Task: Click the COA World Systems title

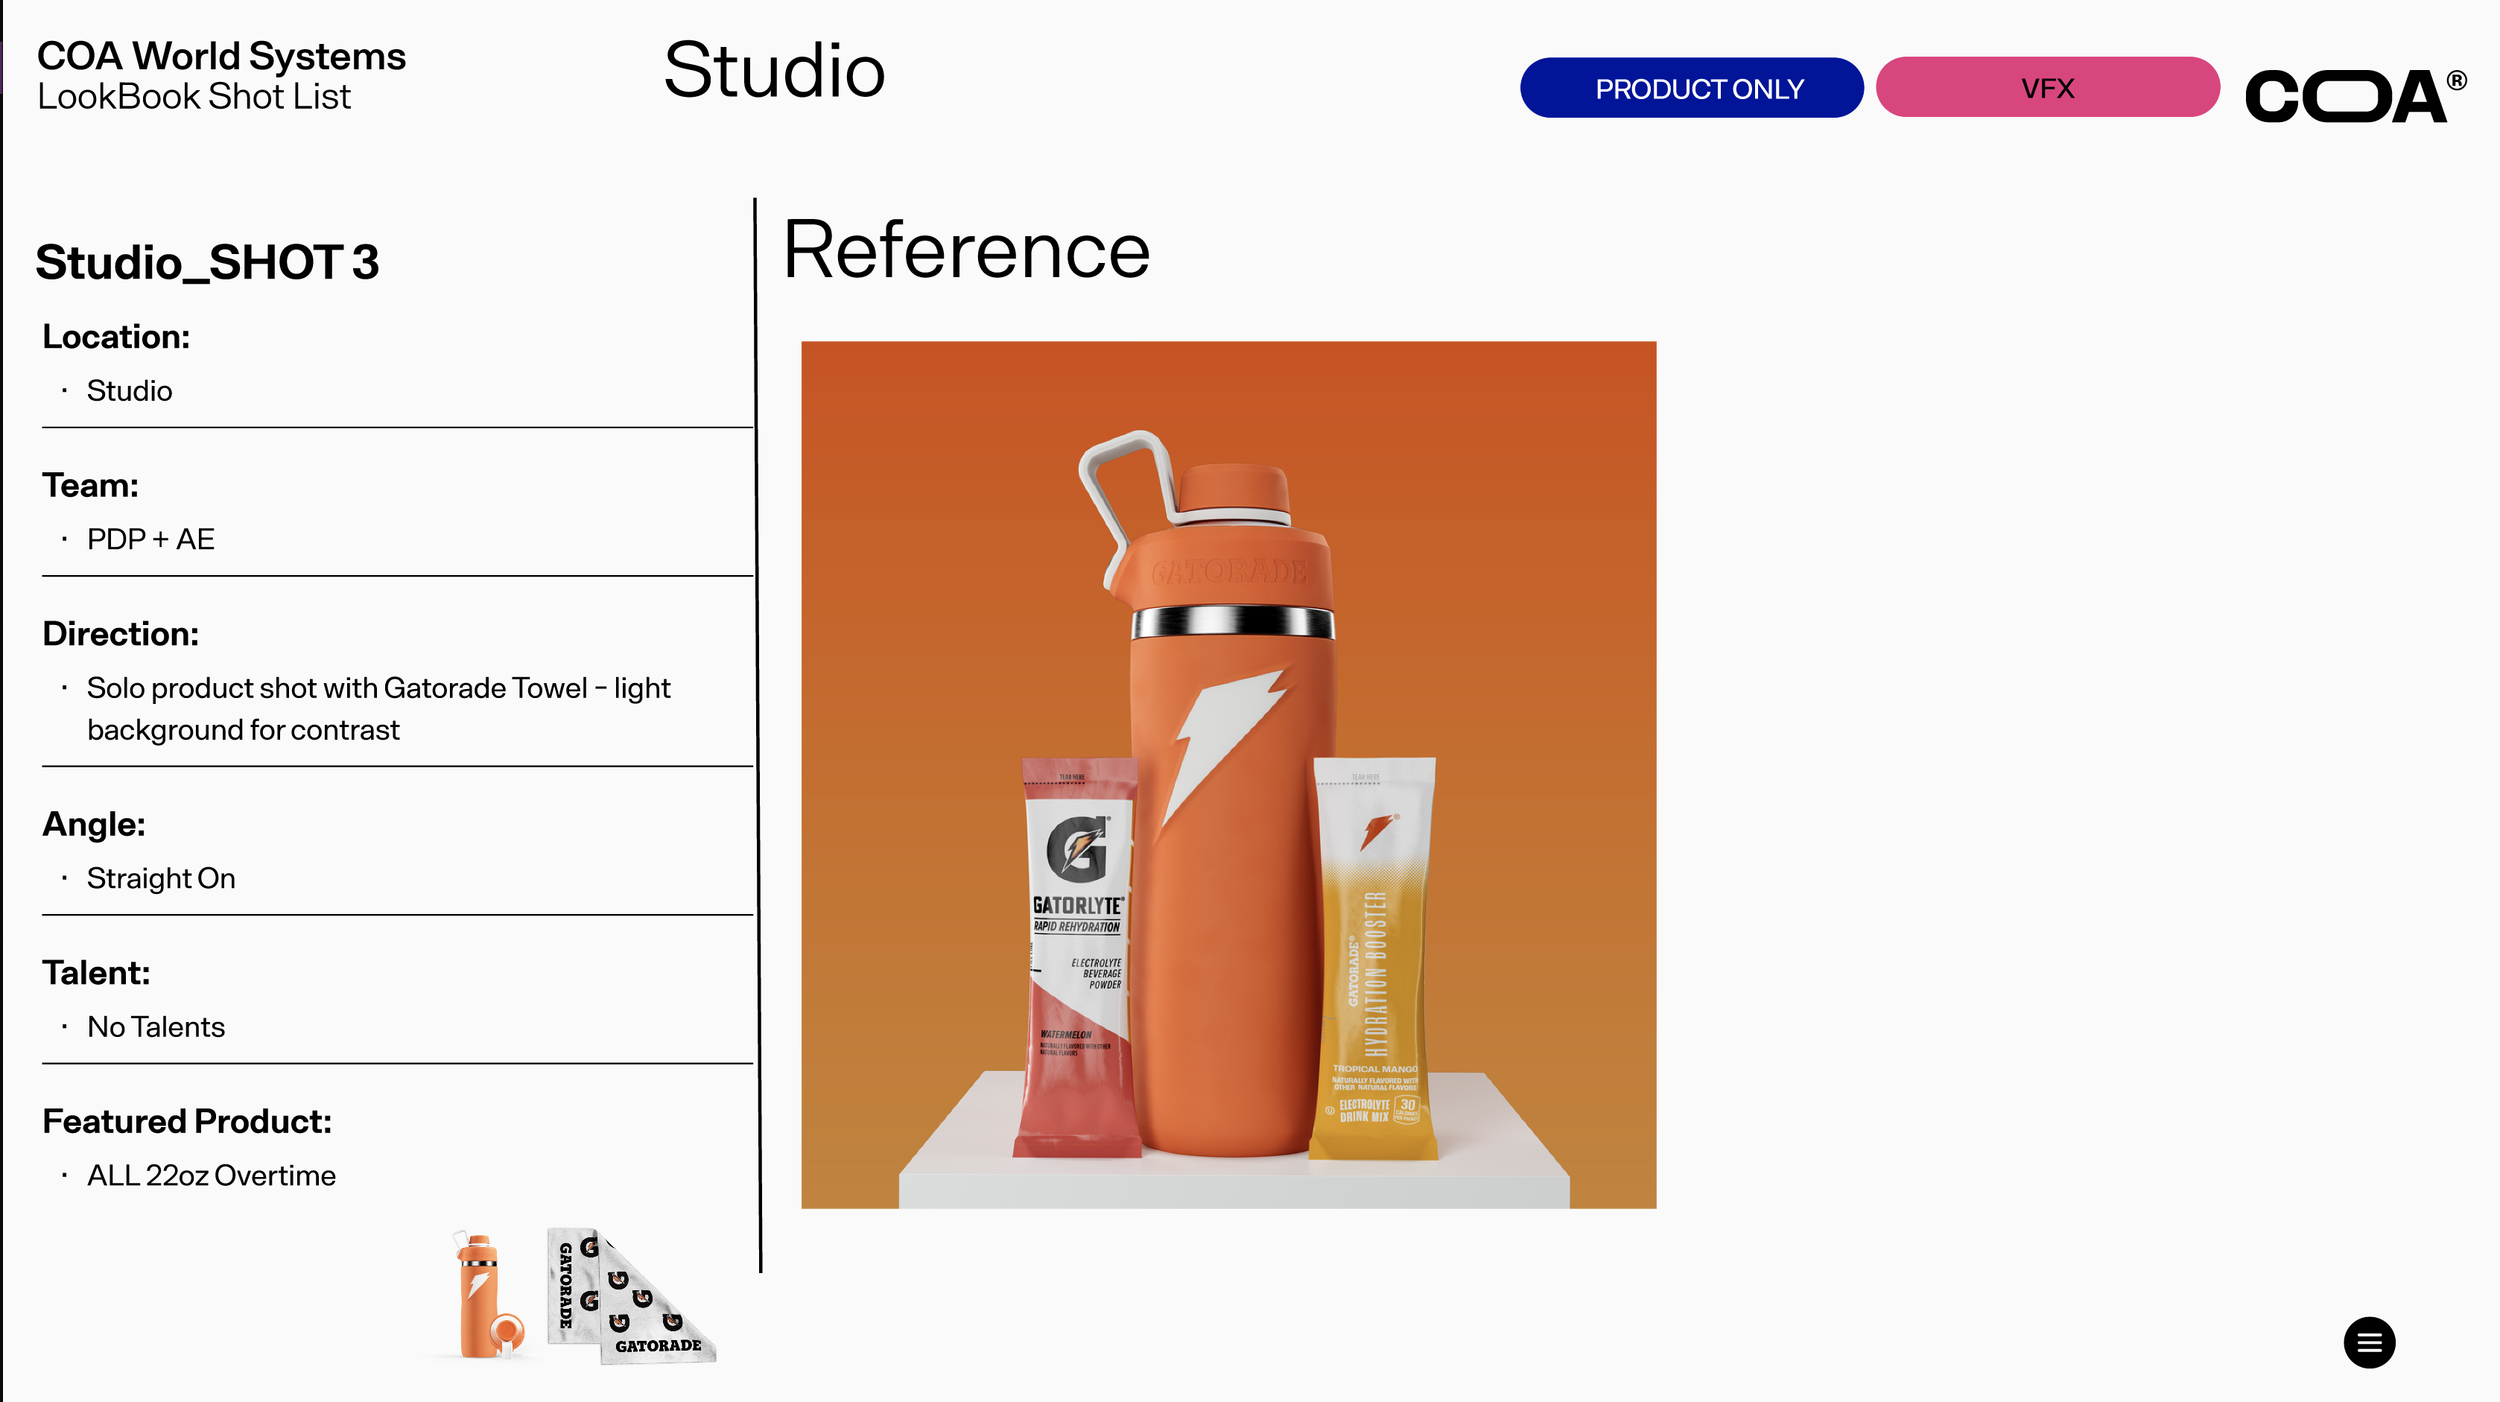Action: click(x=221, y=56)
